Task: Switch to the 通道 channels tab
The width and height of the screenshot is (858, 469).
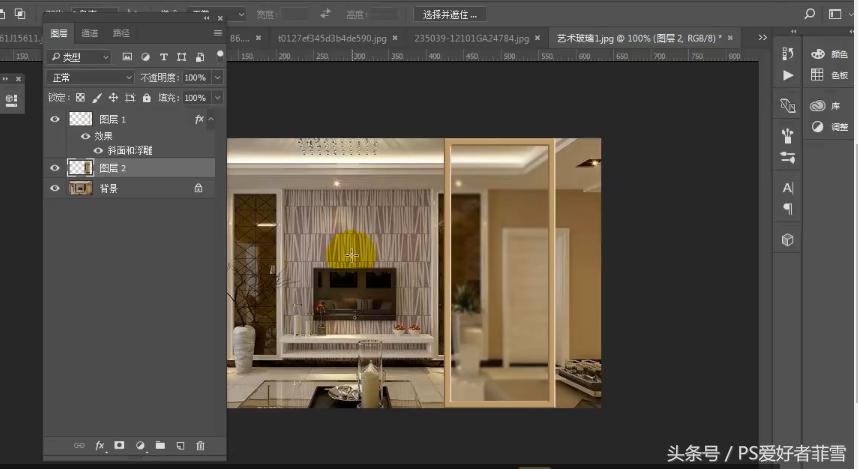Action: pyautogui.click(x=90, y=33)
